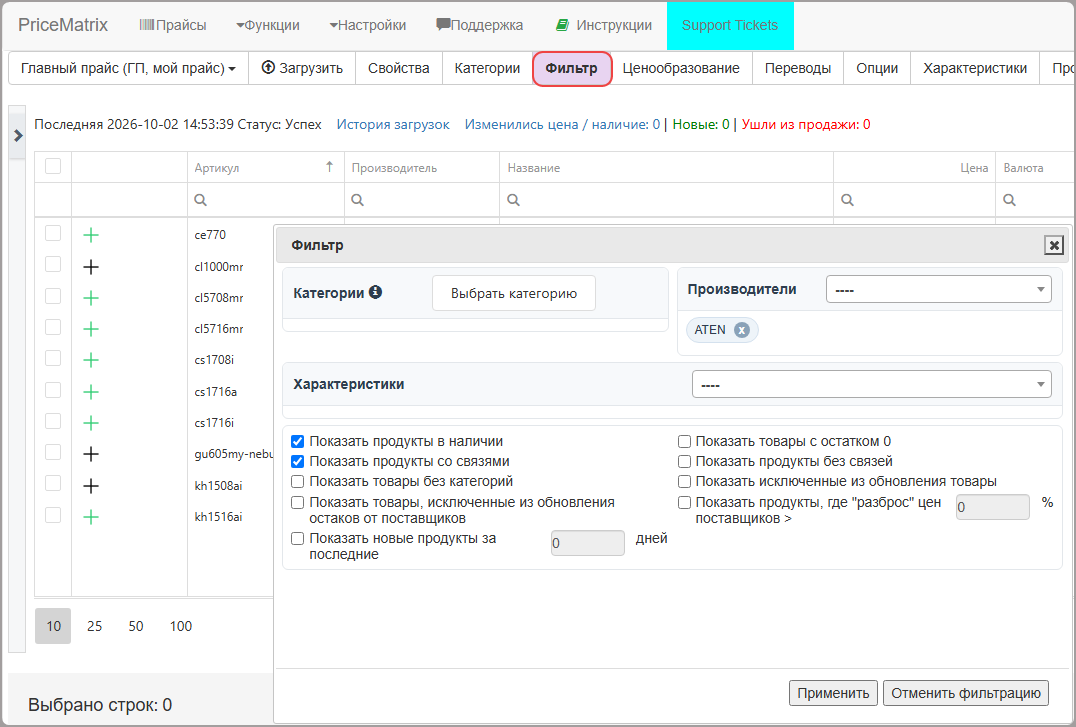Click the black plus icon for cl1000mr
This screenshot has height=727, width=1076.
tap(91, 267)
